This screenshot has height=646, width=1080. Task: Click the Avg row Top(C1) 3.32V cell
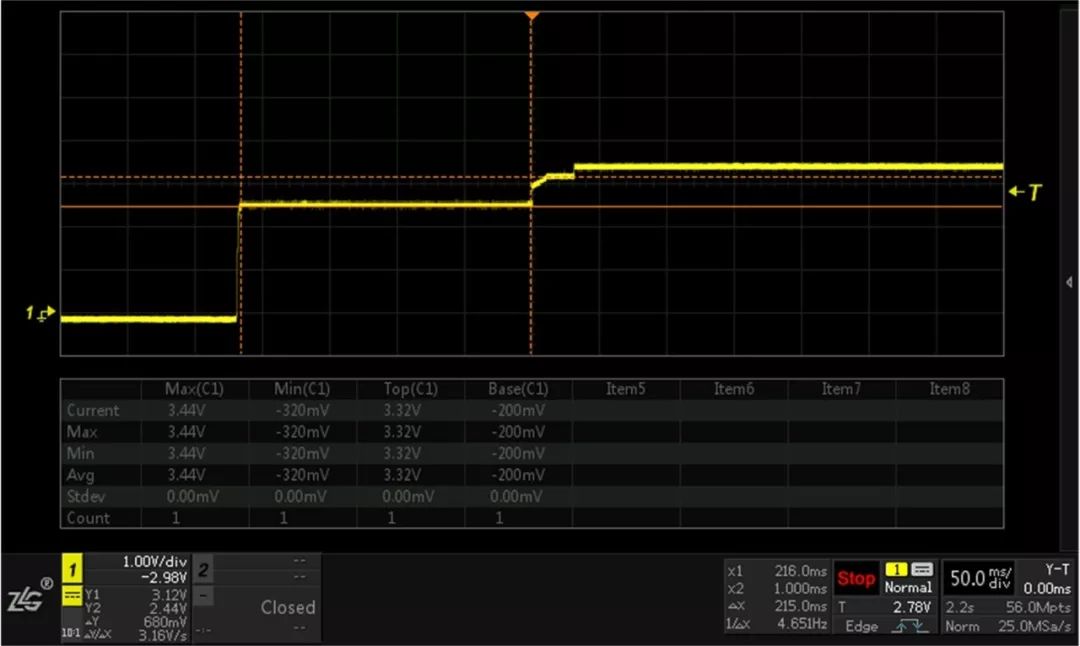(402, 475)
